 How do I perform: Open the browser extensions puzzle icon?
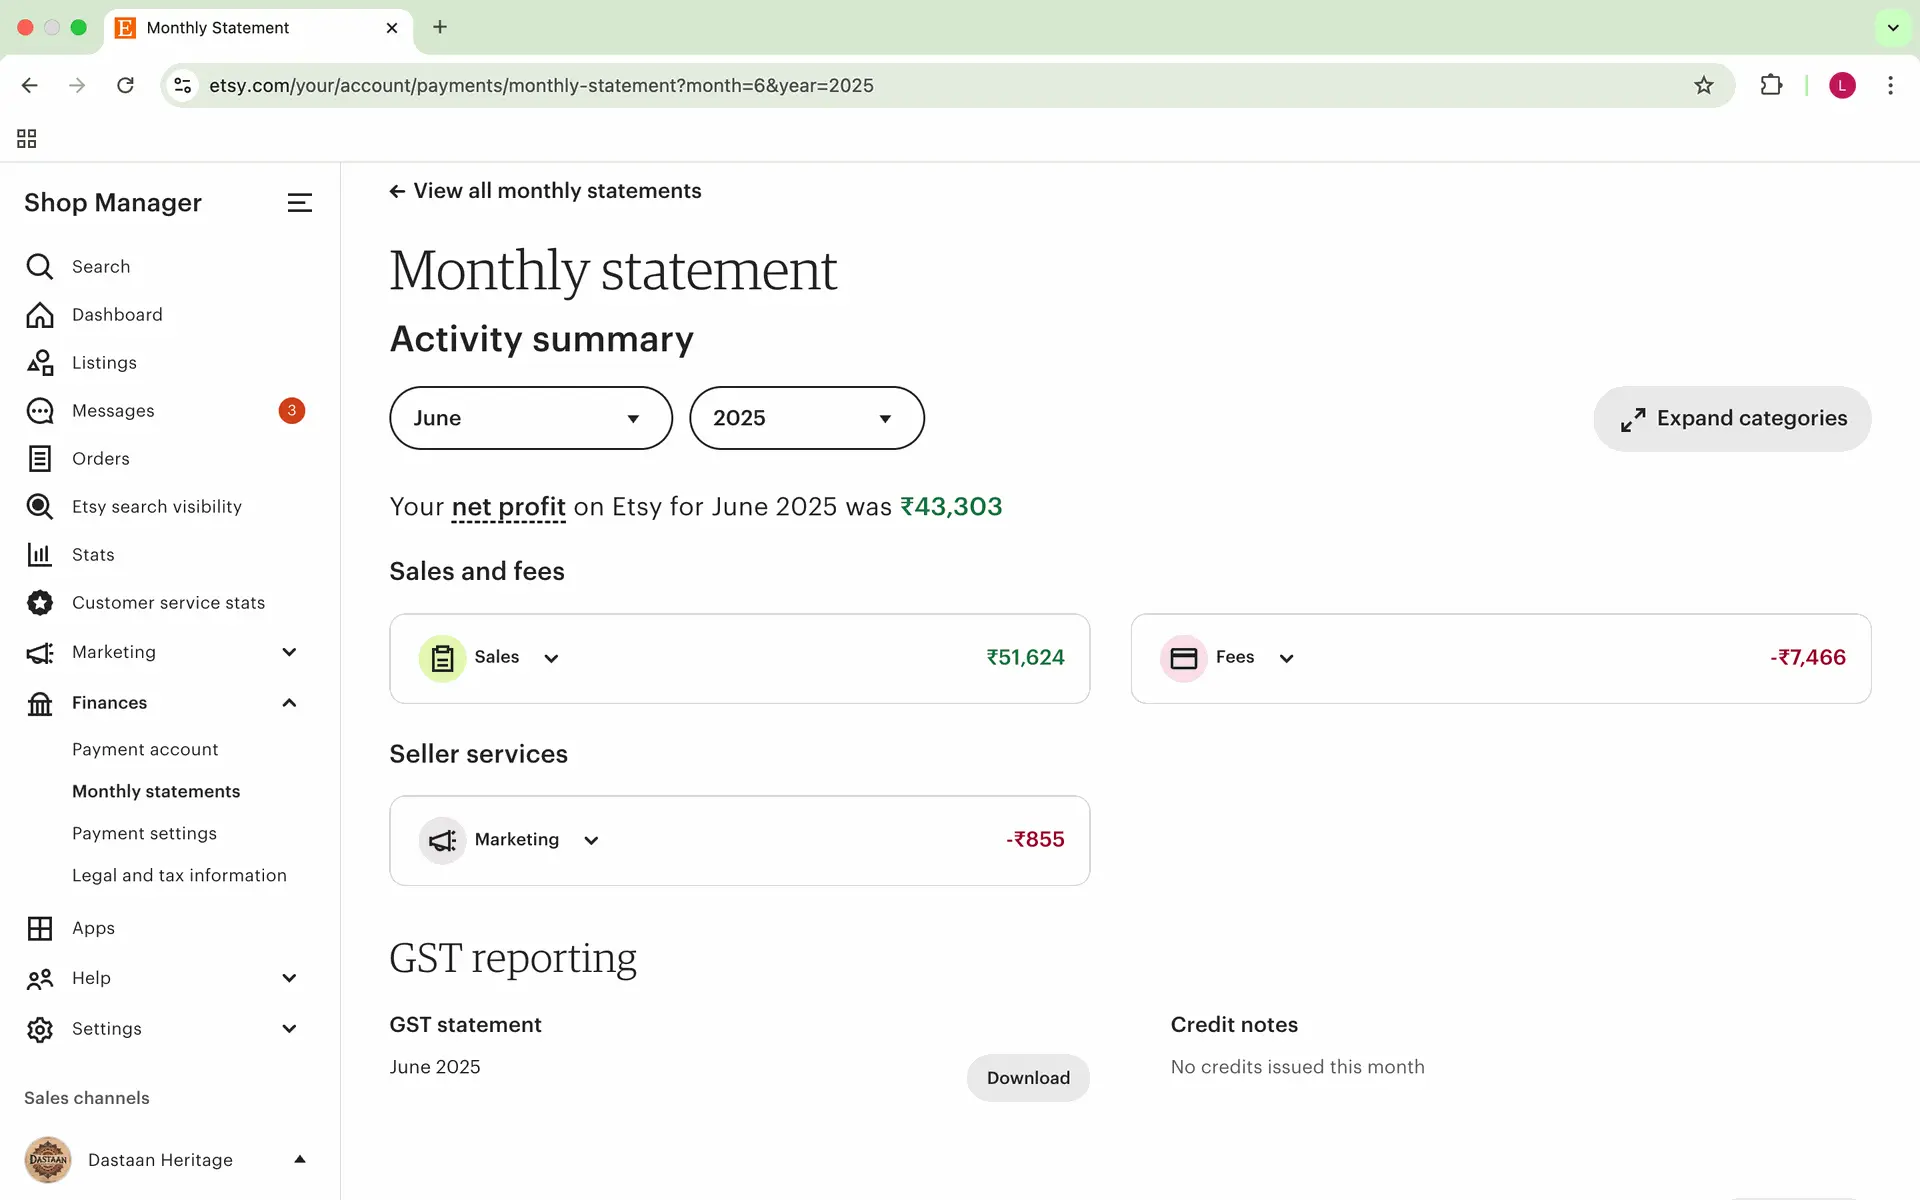pyautogui.click(x=1771, y=85)
